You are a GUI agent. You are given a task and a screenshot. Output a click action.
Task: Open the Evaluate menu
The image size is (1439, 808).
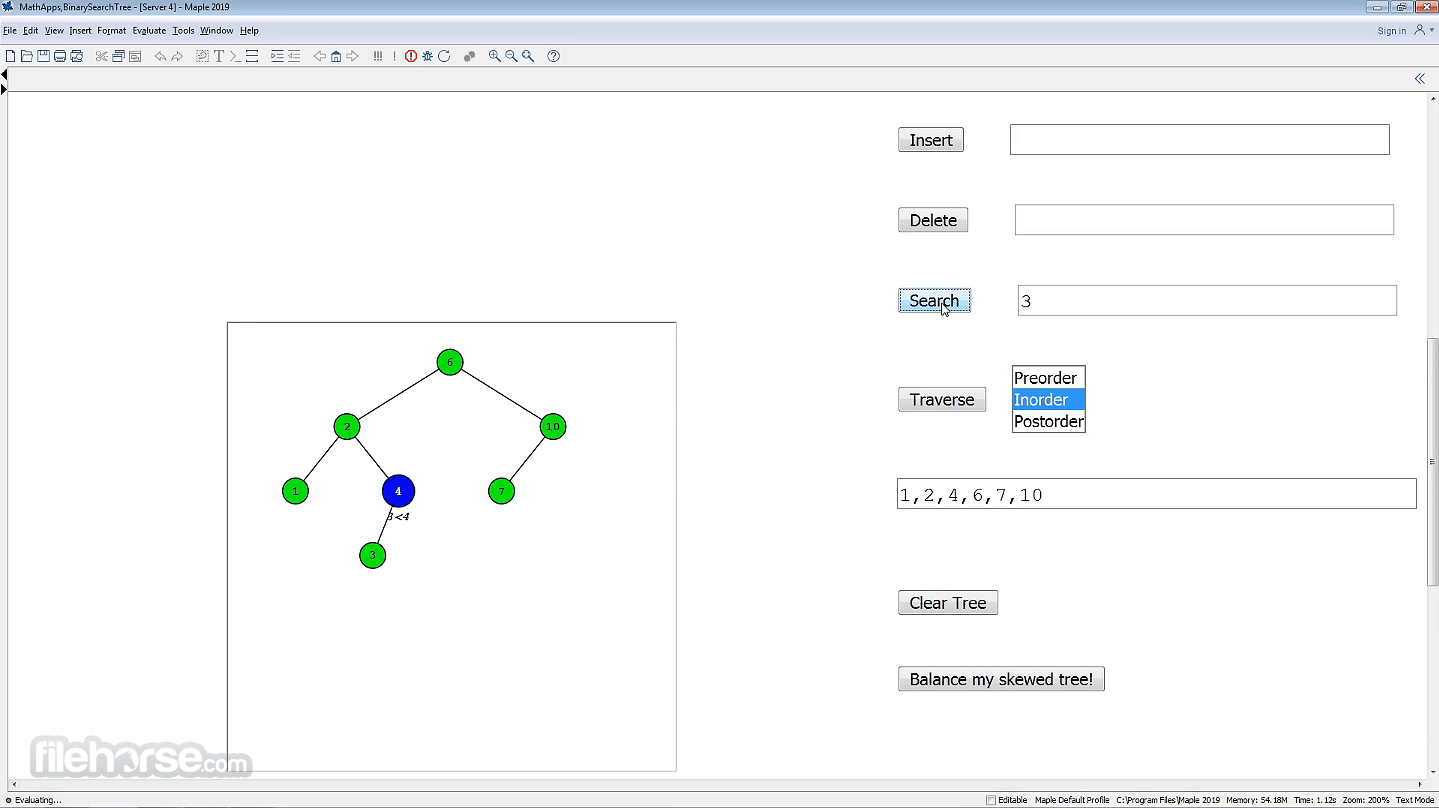149,31
